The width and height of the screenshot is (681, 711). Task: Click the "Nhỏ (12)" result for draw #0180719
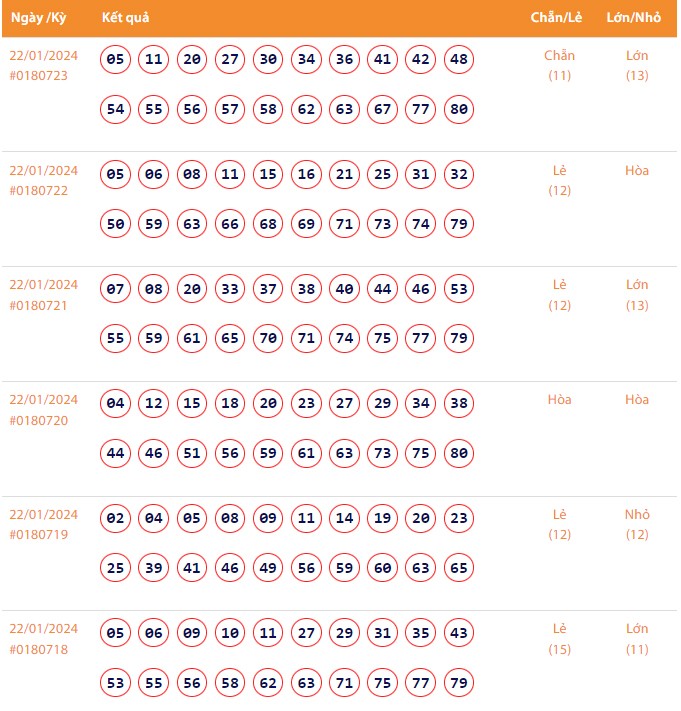tap(637, 524)
